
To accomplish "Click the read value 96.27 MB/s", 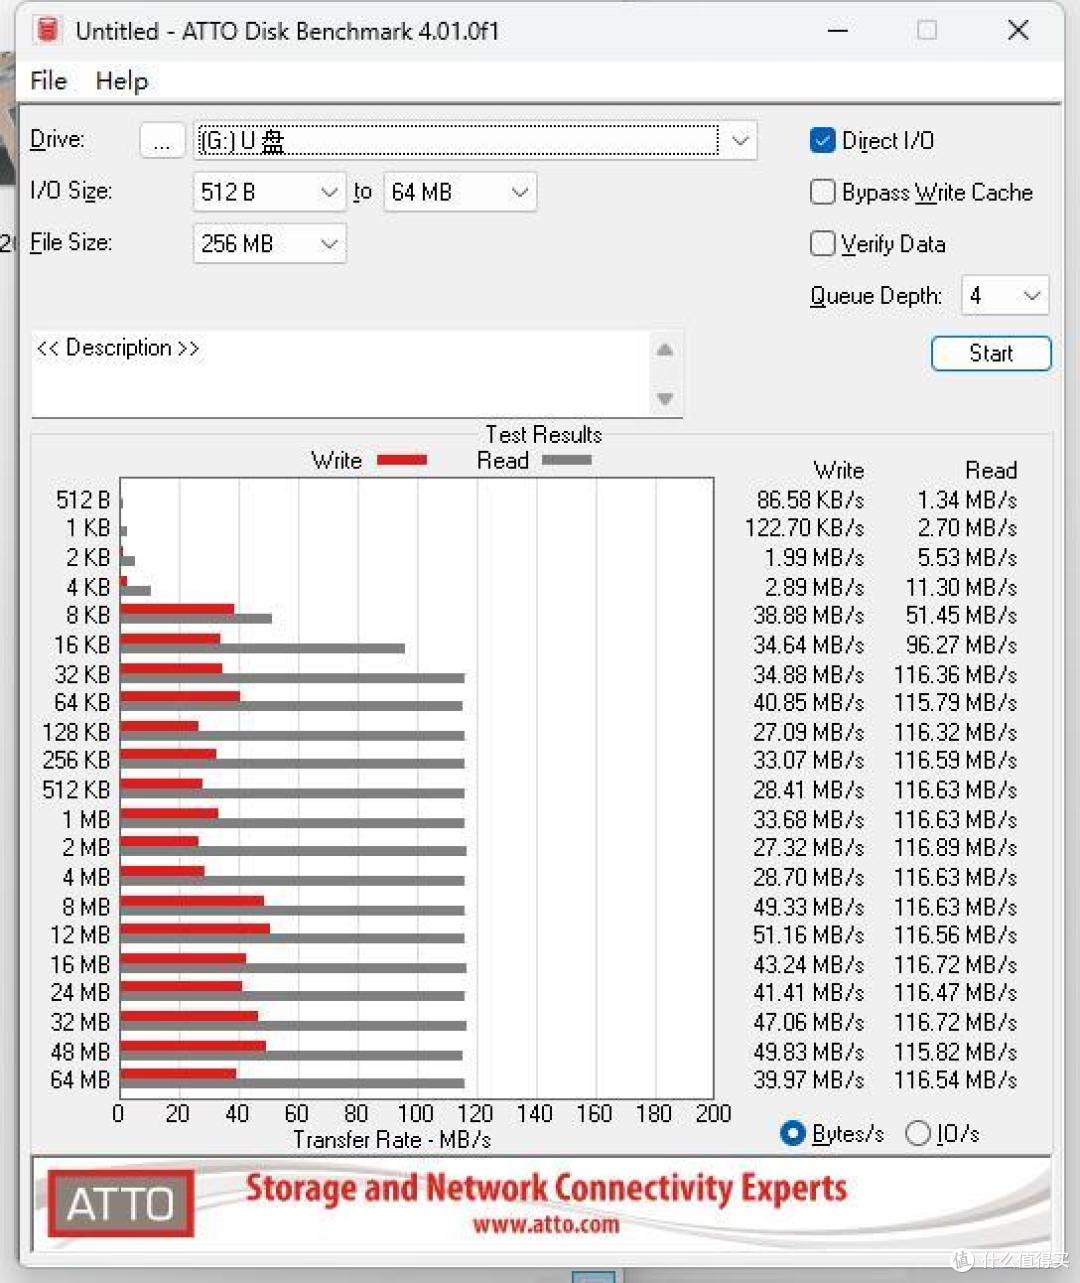I will (x=962, y=645).
